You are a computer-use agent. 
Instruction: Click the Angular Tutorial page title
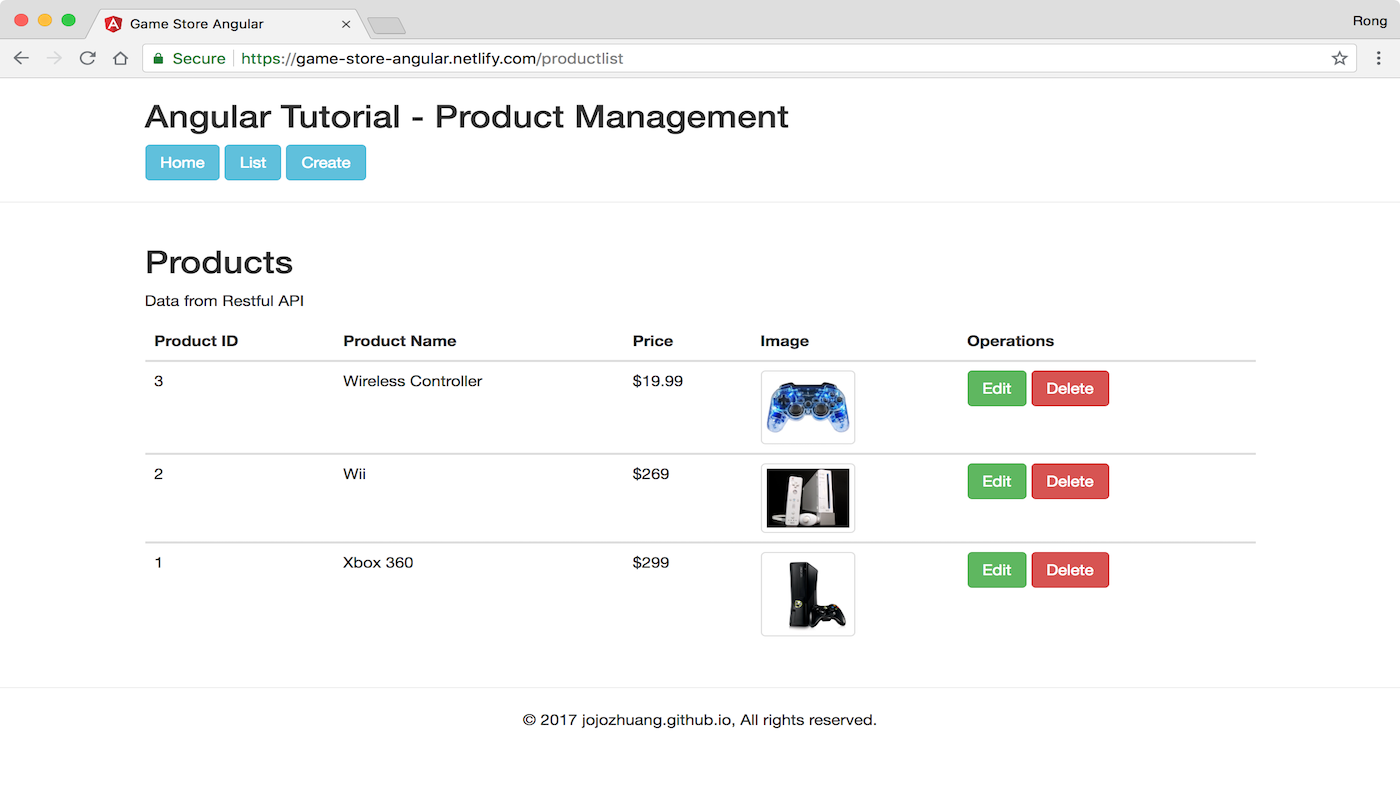click(466, 117)
